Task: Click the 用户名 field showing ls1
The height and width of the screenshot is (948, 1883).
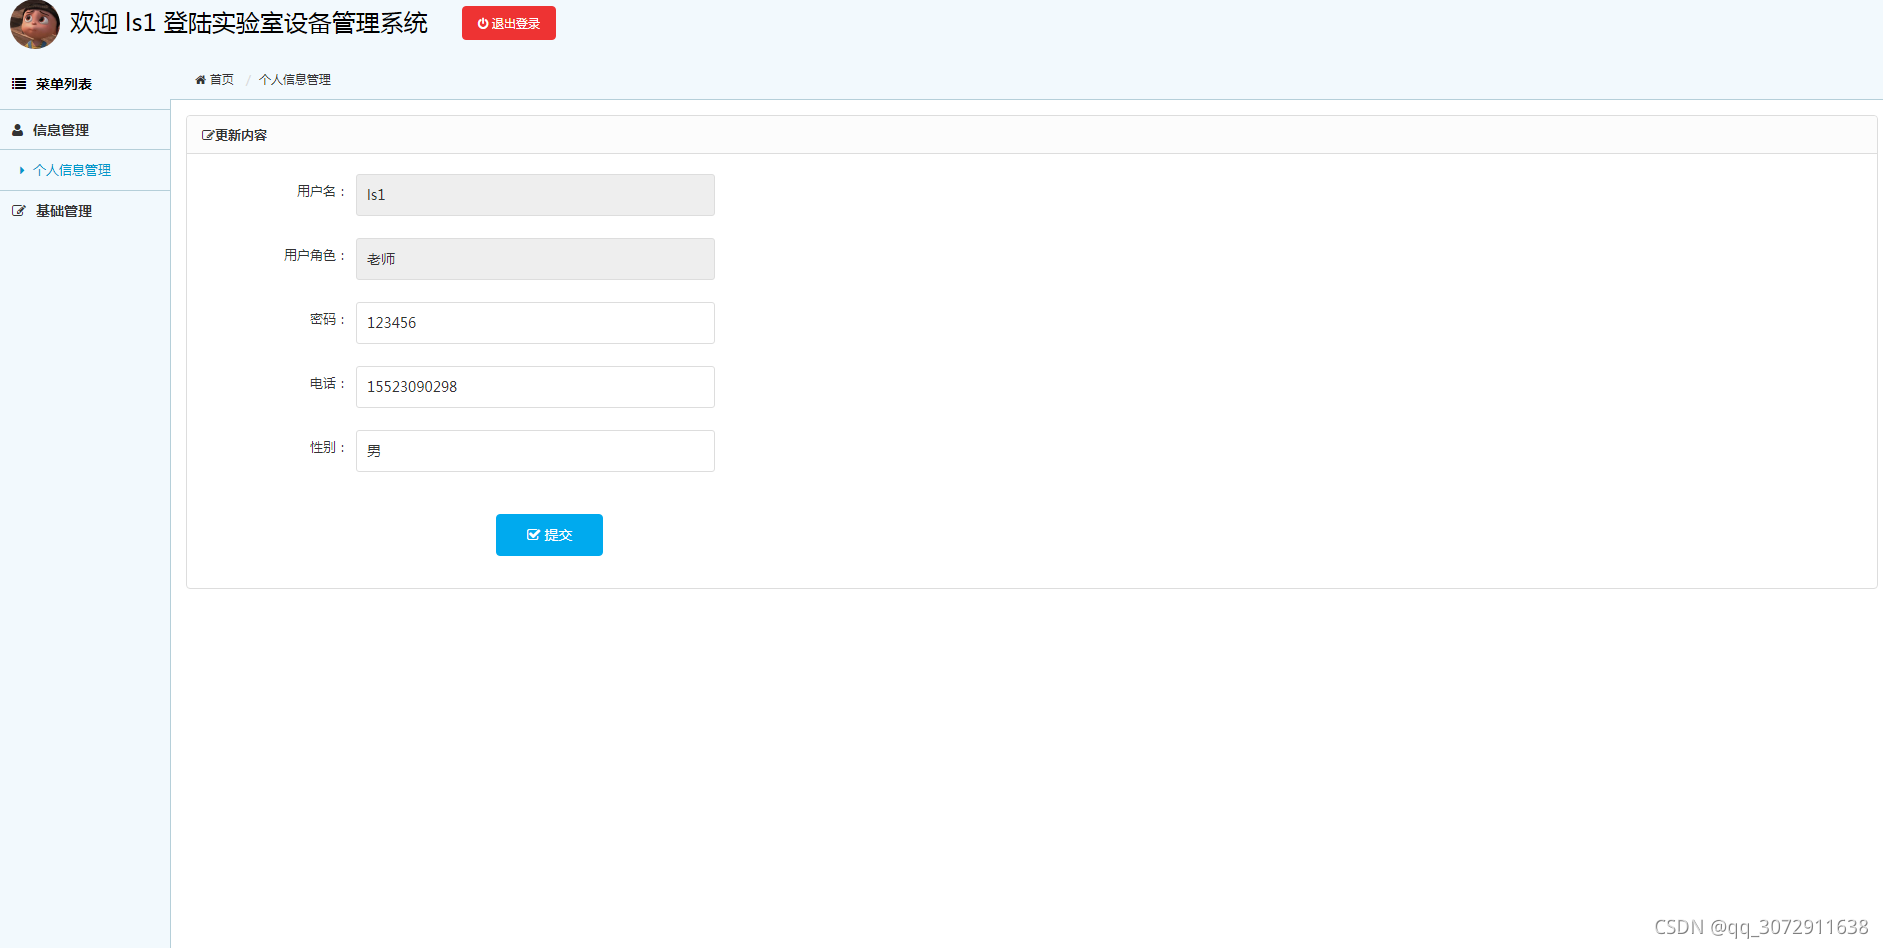Action: click(535, 195)
